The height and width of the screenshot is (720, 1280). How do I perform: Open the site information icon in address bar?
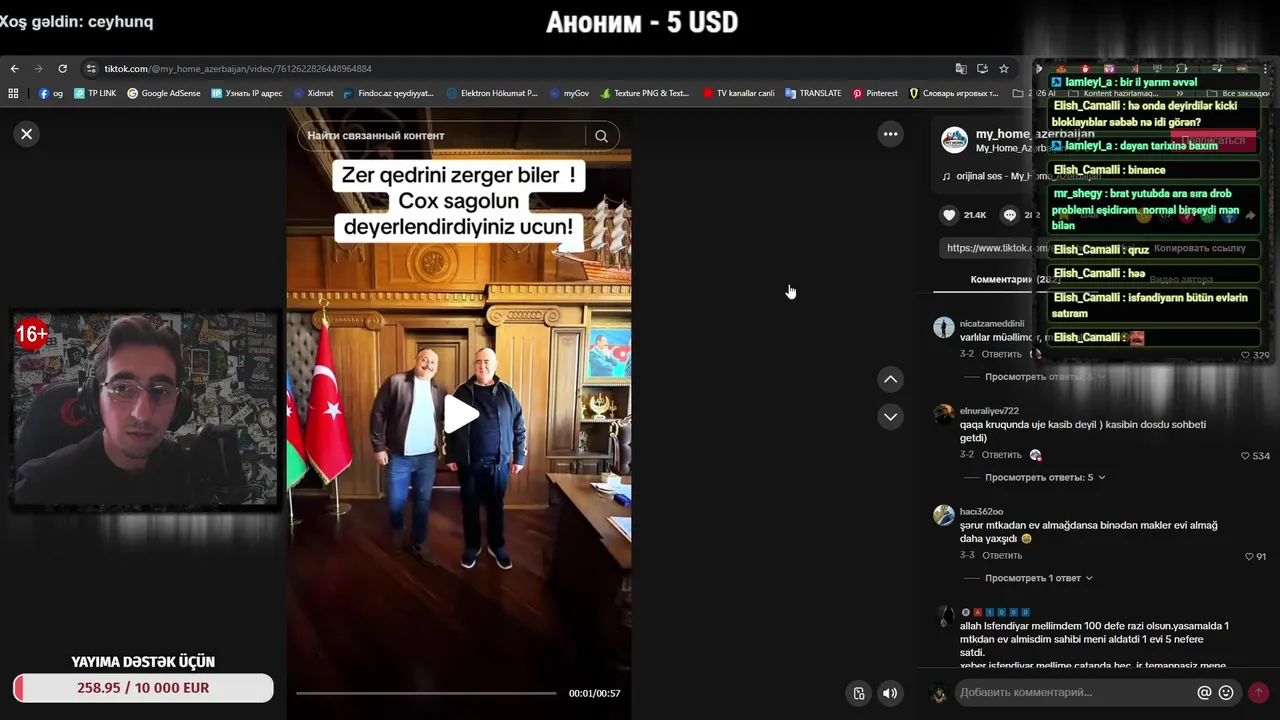pyautogui.click(x=91, y=69)
